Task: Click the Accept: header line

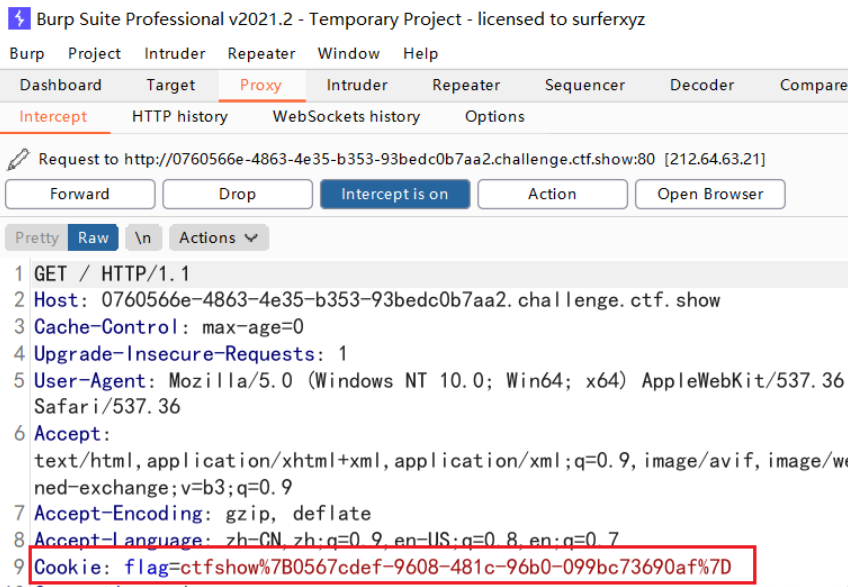Action: (72, 434)
